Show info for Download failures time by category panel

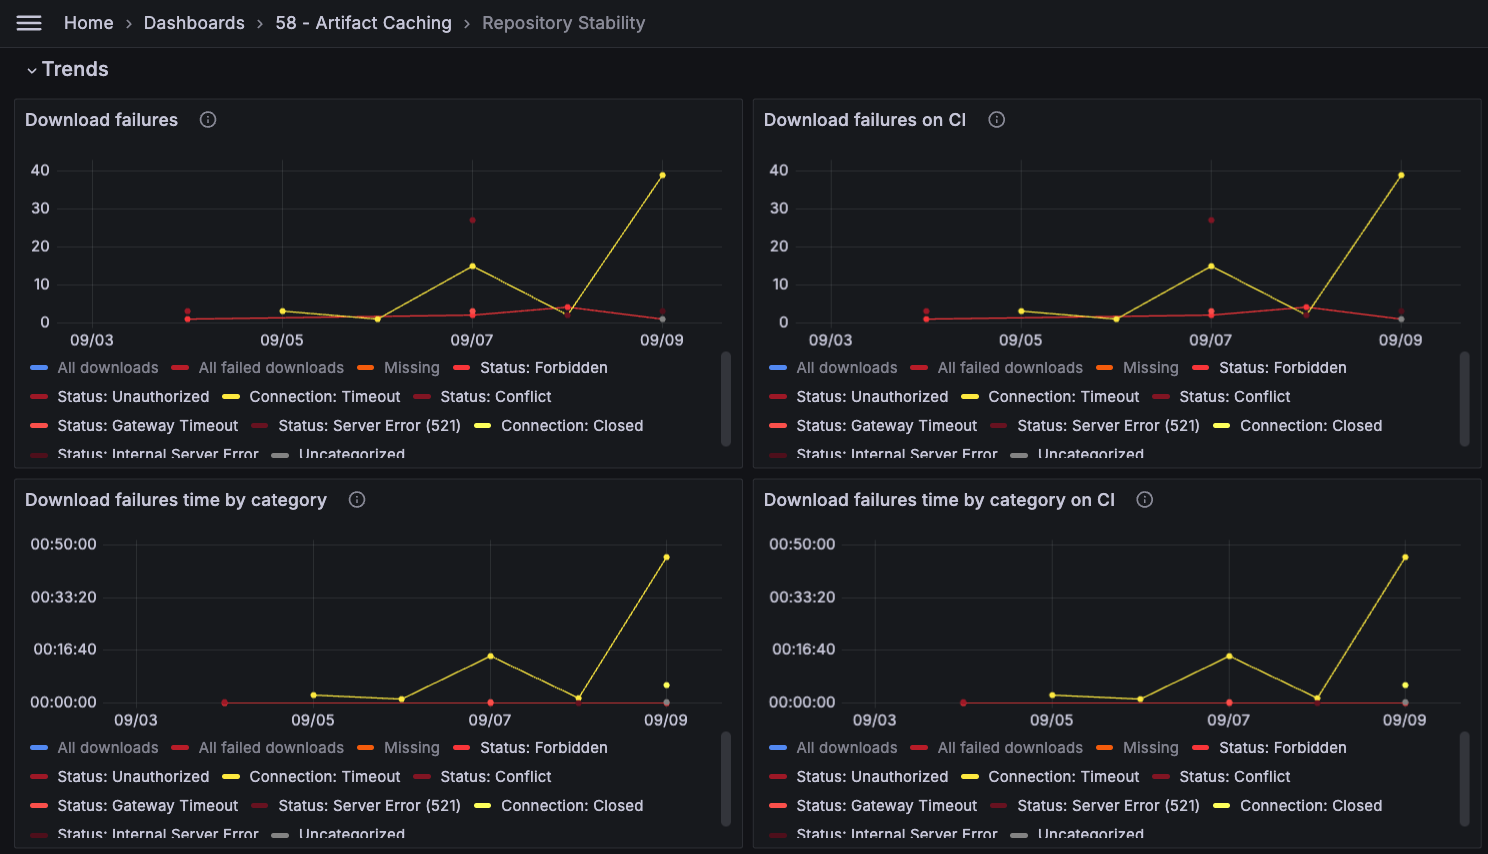pyautogui.click(x=357, y=500)
